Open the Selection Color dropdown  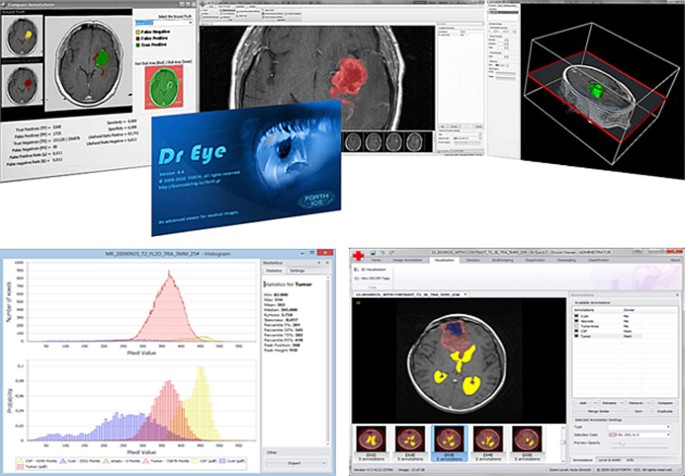click(x=639, y=435)
